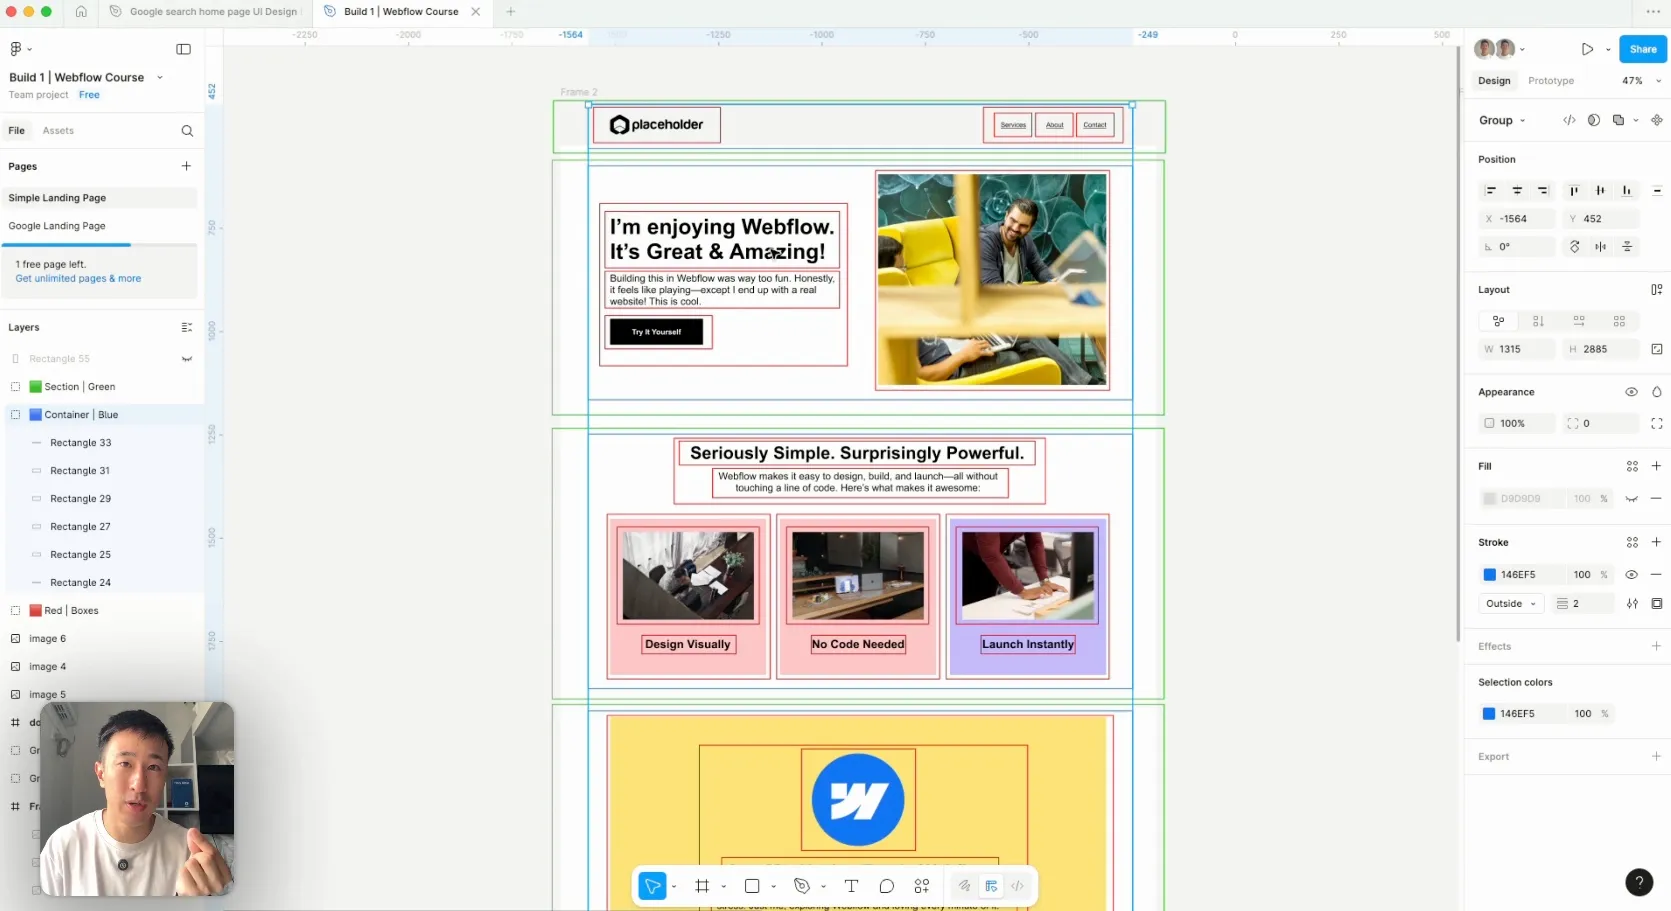Switch to the Prototype tab
This screenshot has width=1671, height=911.
(1550, 81)
